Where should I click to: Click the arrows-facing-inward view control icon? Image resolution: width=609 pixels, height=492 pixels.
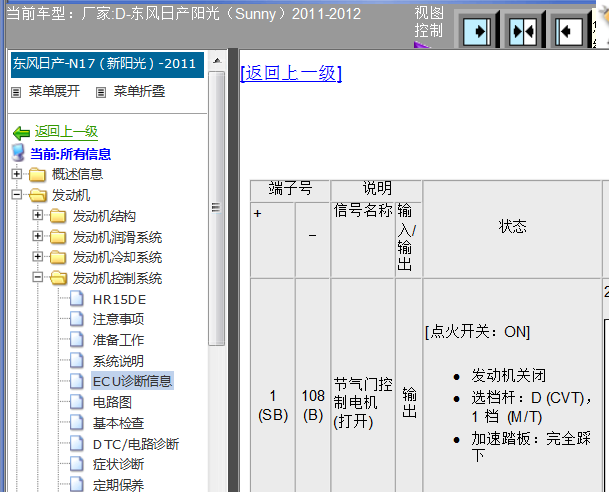pyautogui.click(x=523, y=31)
